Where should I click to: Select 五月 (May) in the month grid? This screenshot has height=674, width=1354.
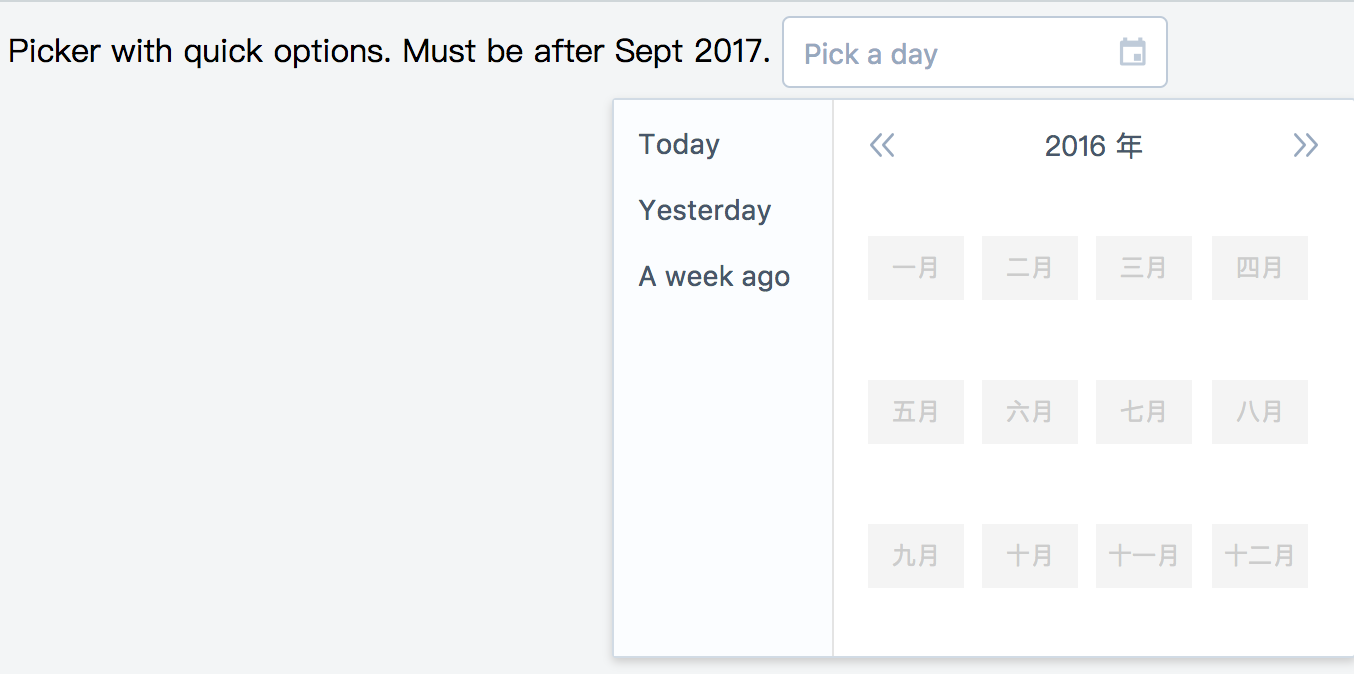pos(915,411)
